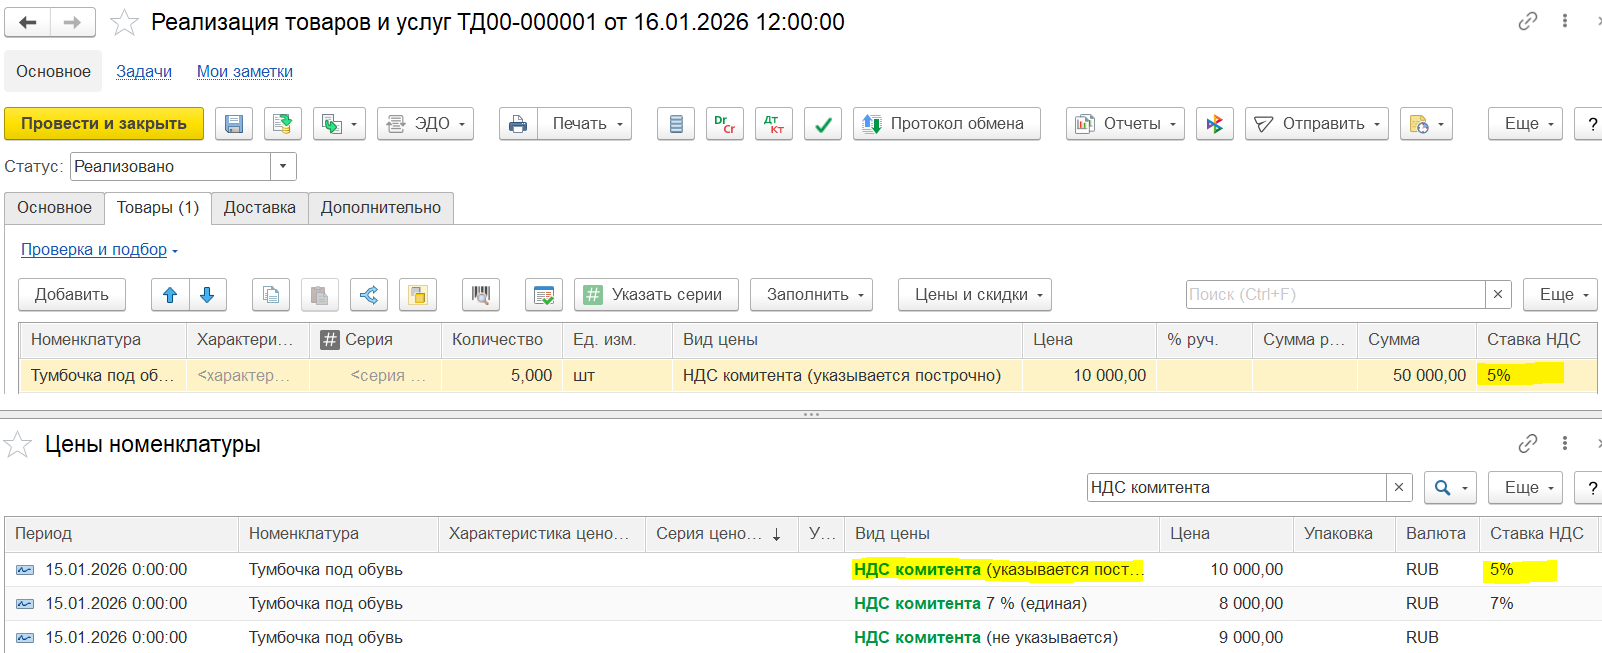This screenshot has height=653, width=1602.
Task: Open the Дополнительно tab
Action: [380, 208]
